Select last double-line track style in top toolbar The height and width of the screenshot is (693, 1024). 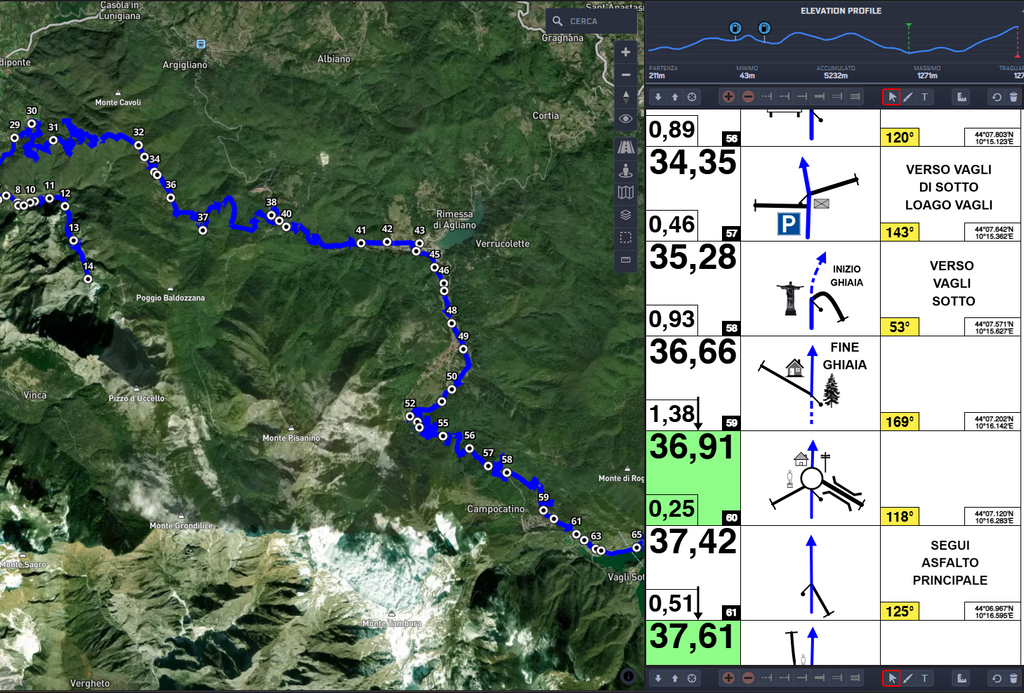pos(855,97)
